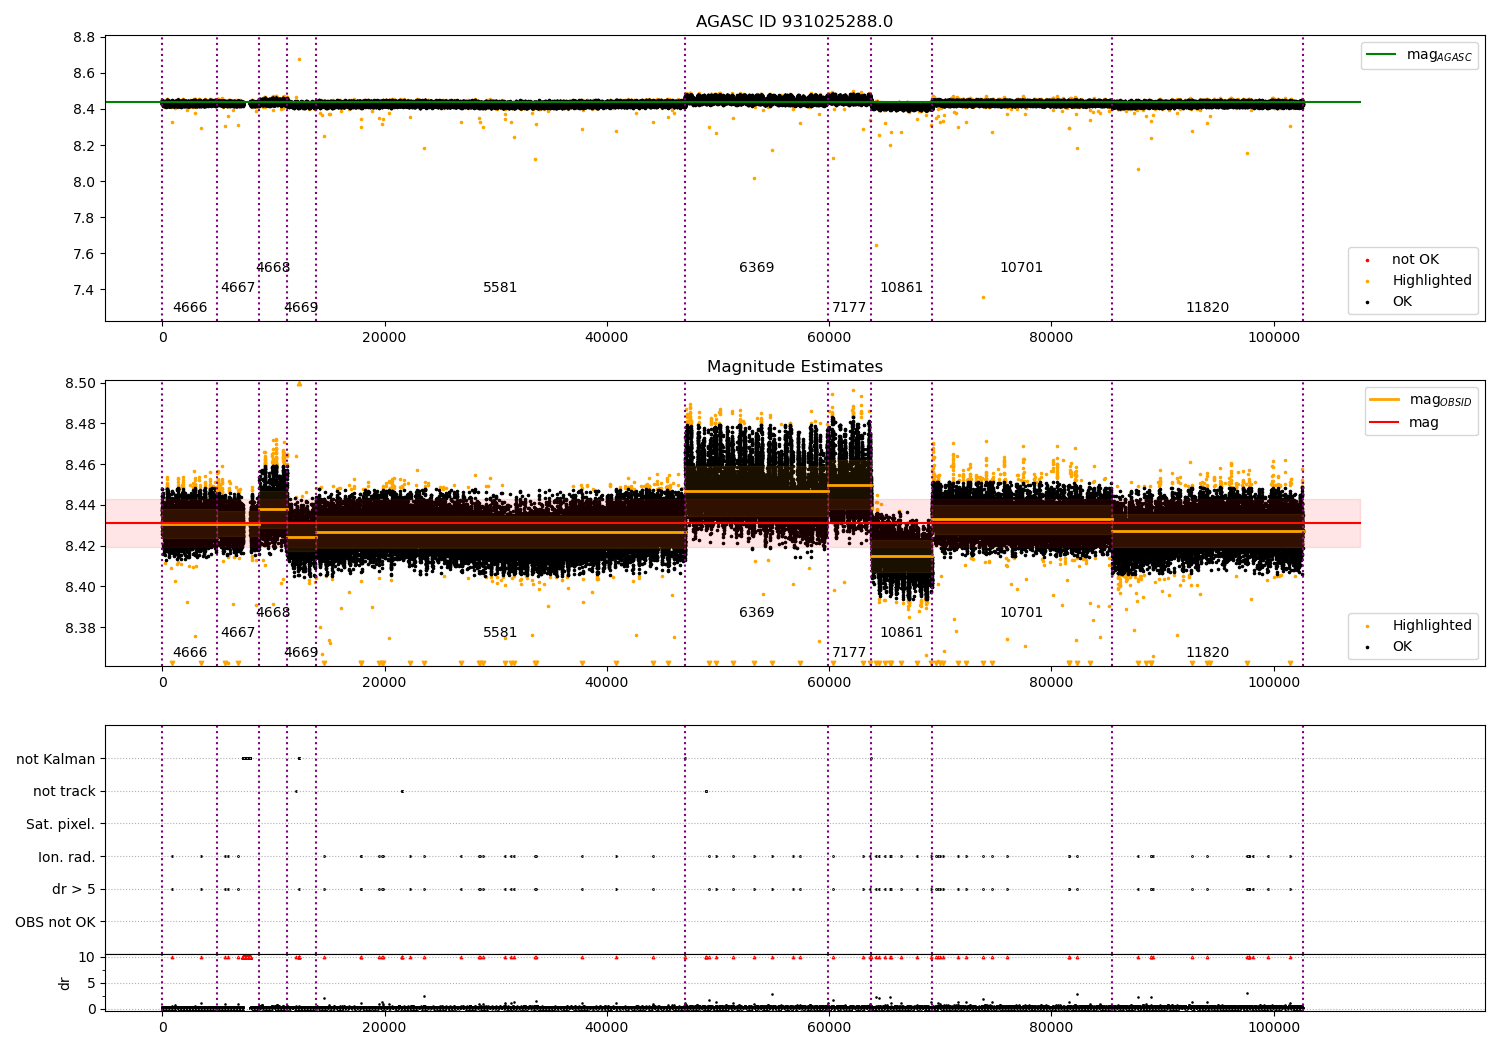The image size is (1500, 1050).
Task: Click the rotated 'dr' y-axis label
Action: [x=64, y=984]
